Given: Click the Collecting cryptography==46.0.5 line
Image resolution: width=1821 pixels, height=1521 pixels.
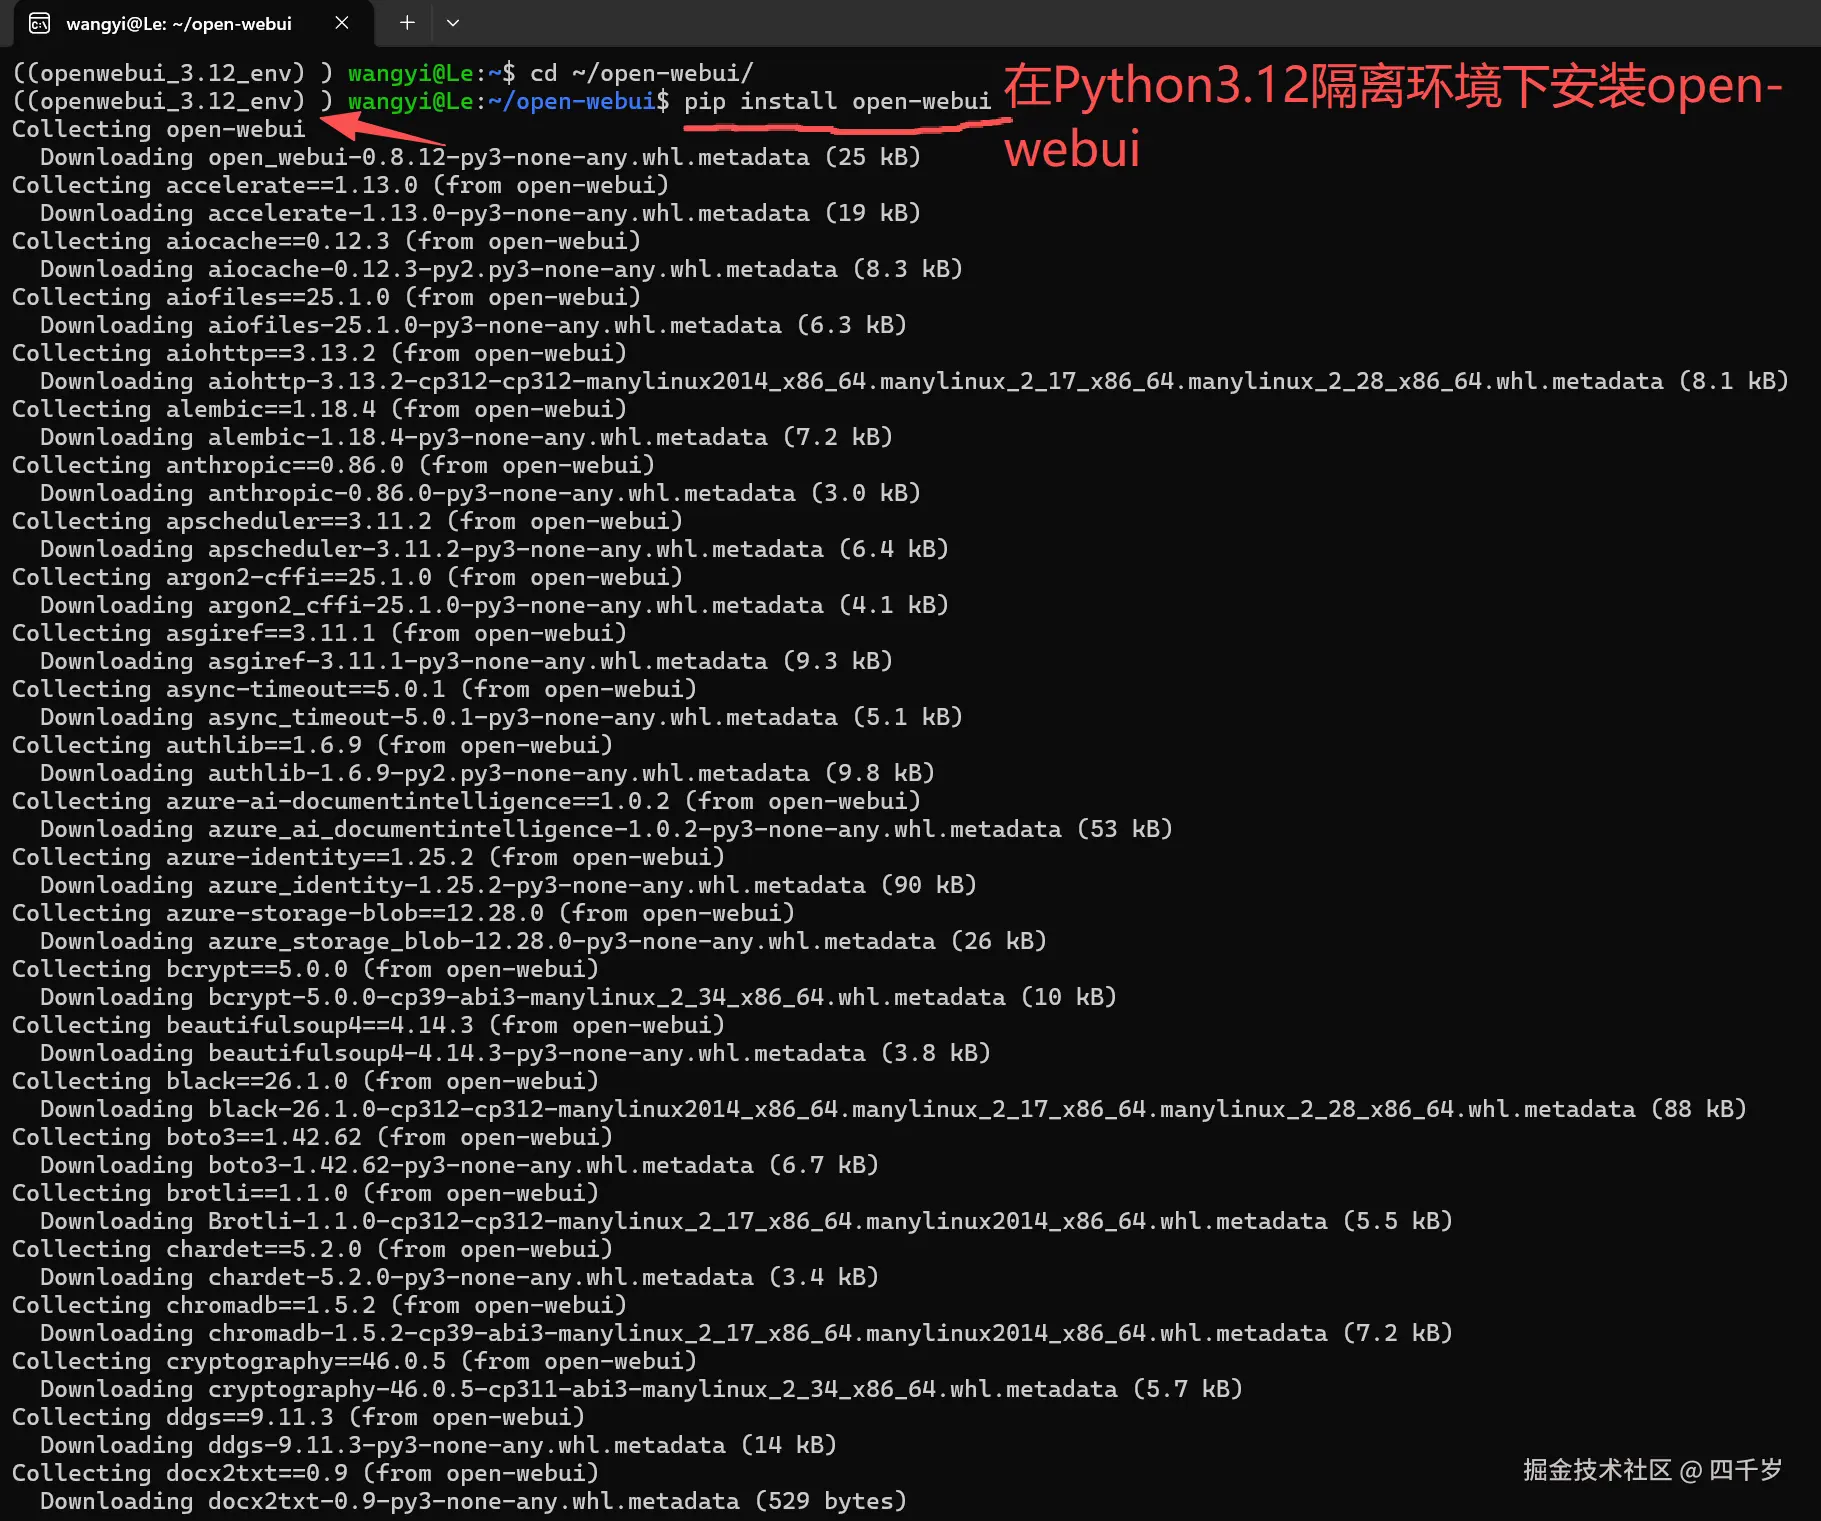Looking at the screenshot, I should click(352, 1361).
